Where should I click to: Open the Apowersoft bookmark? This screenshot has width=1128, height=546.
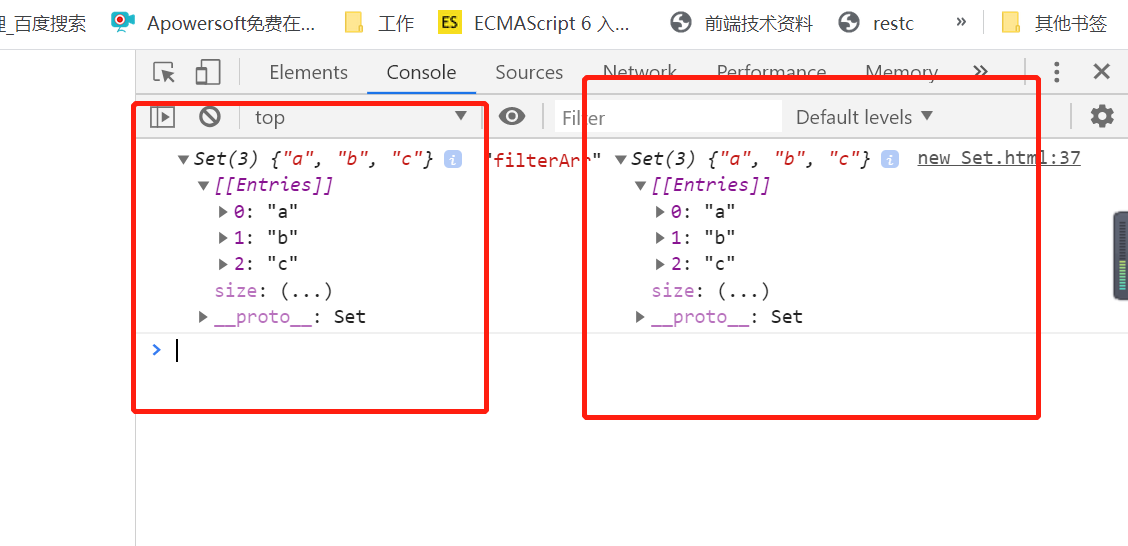214,23
